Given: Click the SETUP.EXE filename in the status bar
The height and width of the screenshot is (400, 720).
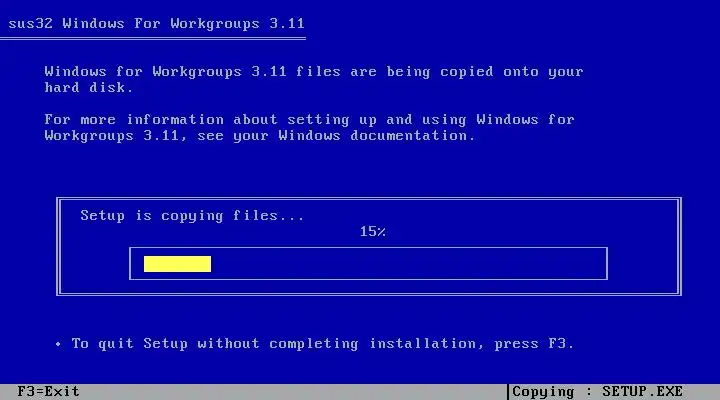Looking at the screenshot, I should (x=642, y=392).
